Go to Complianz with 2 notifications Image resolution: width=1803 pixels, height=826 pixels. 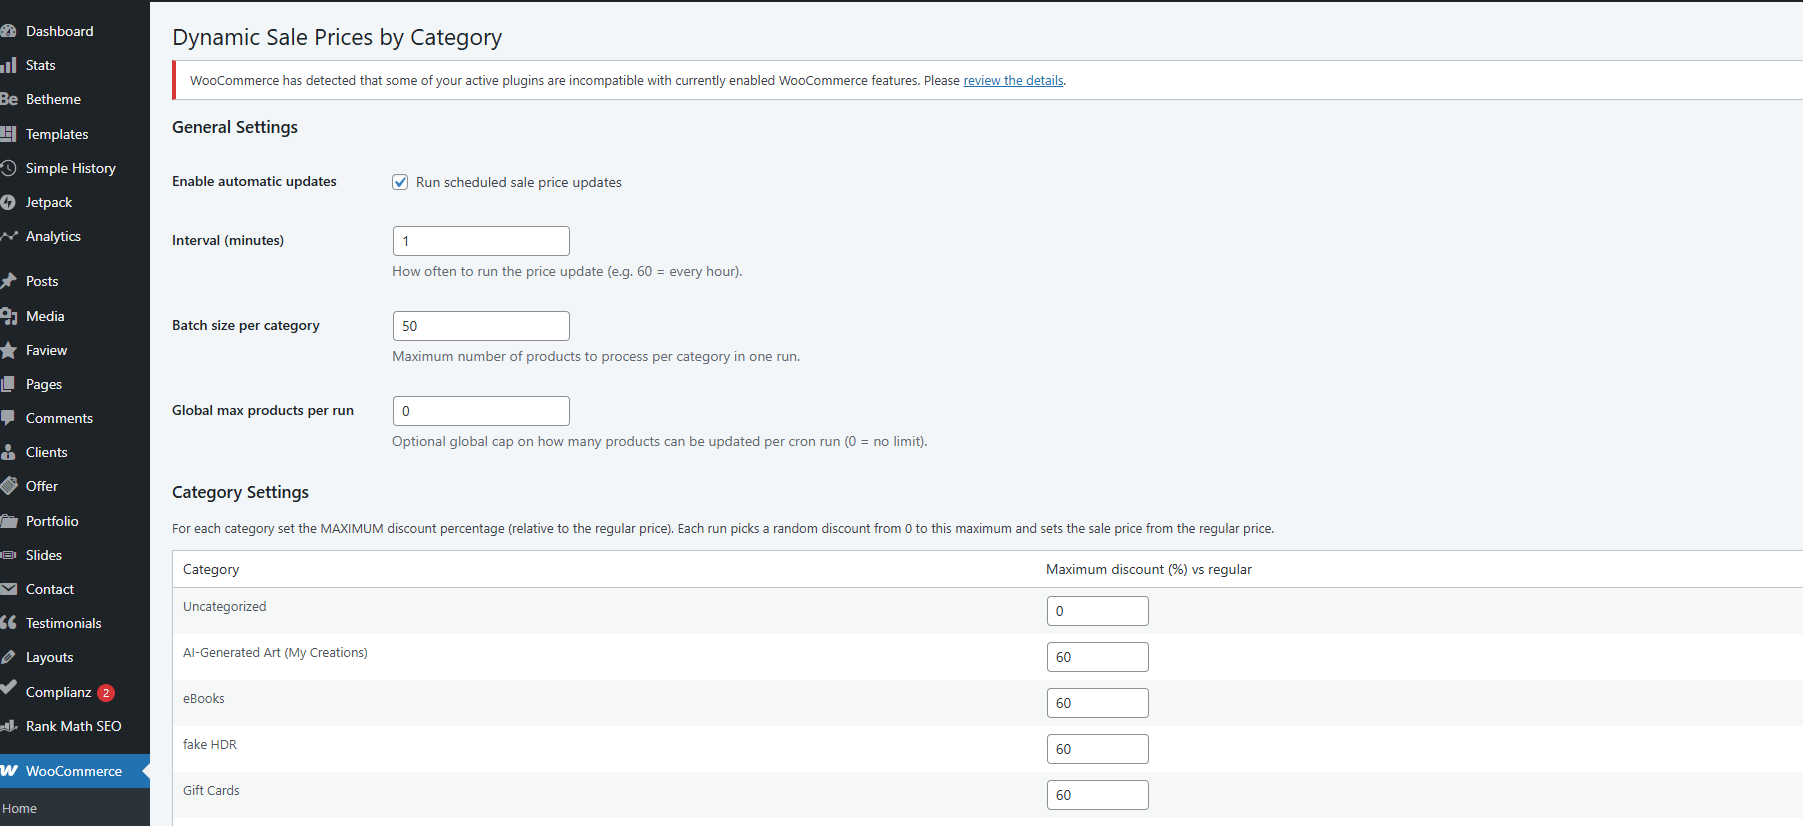click(59, 692)
